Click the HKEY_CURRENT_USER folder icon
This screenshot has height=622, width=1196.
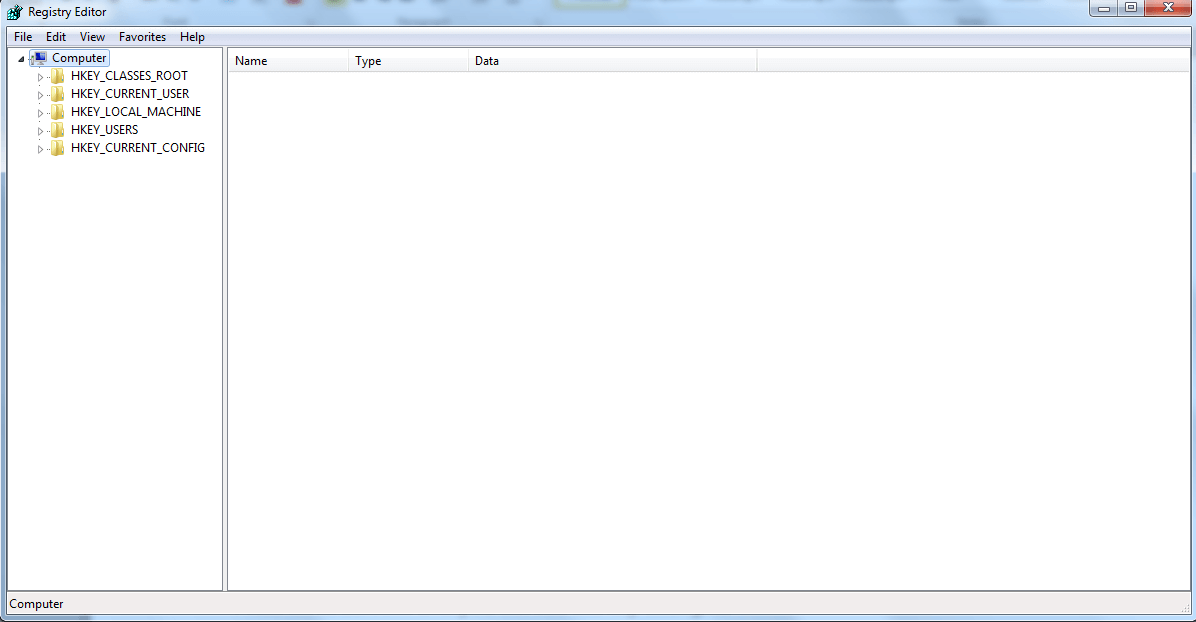coord(58,94)
